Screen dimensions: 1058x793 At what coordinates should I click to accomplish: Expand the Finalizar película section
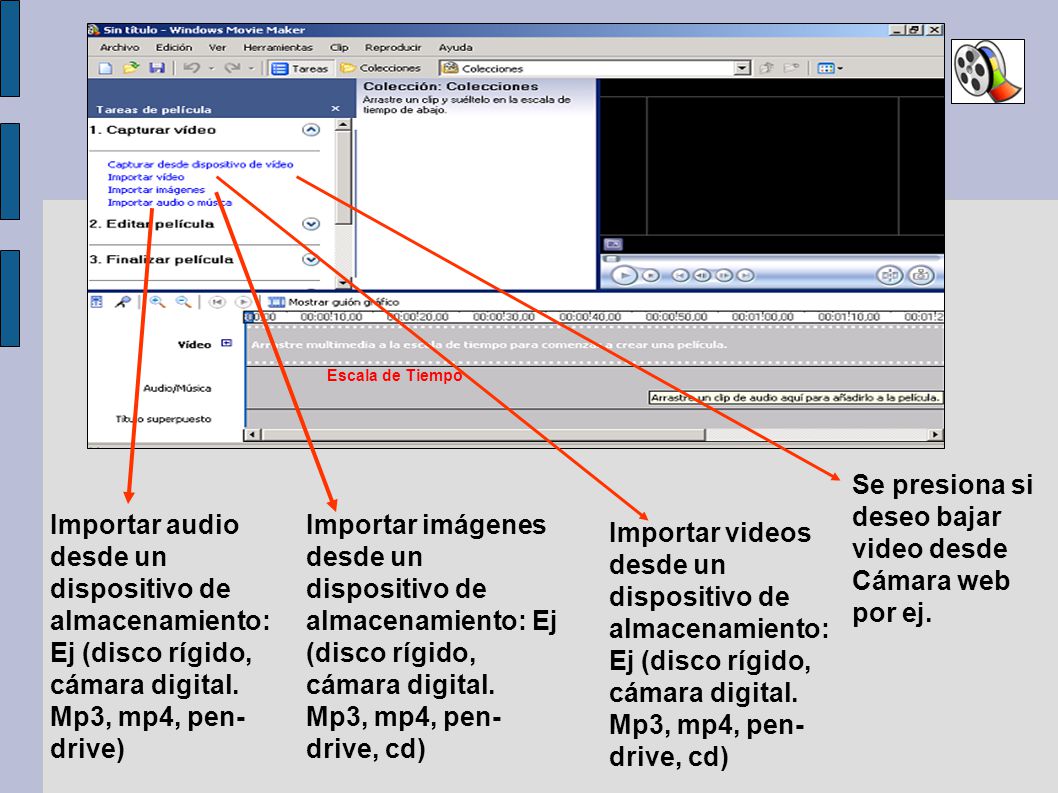(310, 259)
